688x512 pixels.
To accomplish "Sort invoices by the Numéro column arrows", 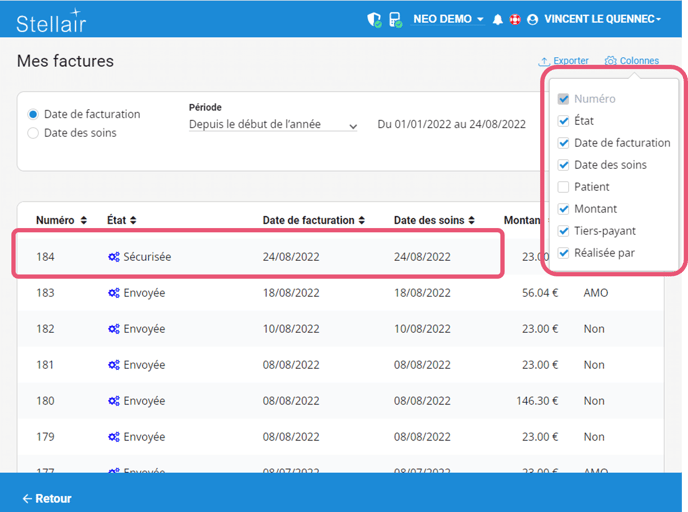I will pyautogui.click(x=84, y=220).
